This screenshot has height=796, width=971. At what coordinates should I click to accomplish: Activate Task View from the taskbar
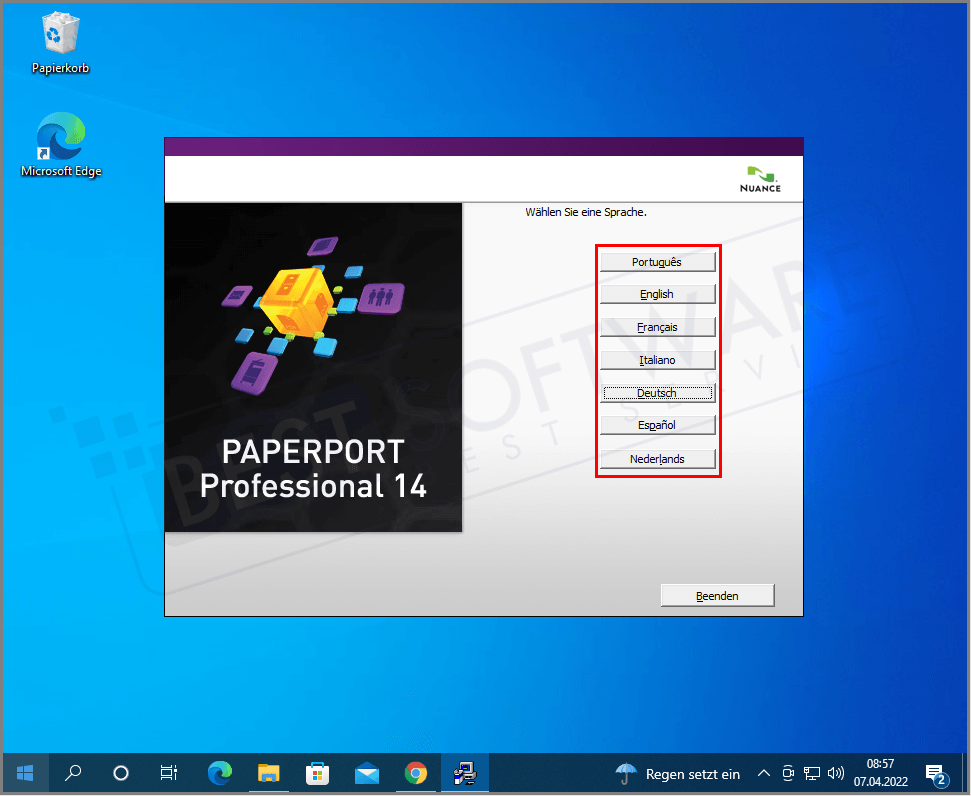point(168,772)
